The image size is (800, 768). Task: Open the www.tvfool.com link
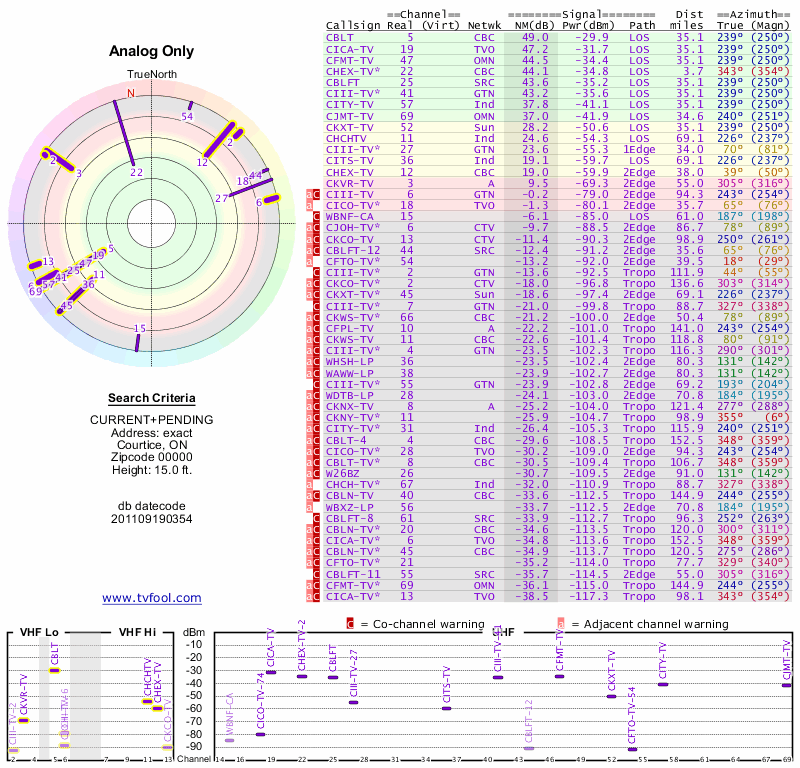click(x=152, y=598)
